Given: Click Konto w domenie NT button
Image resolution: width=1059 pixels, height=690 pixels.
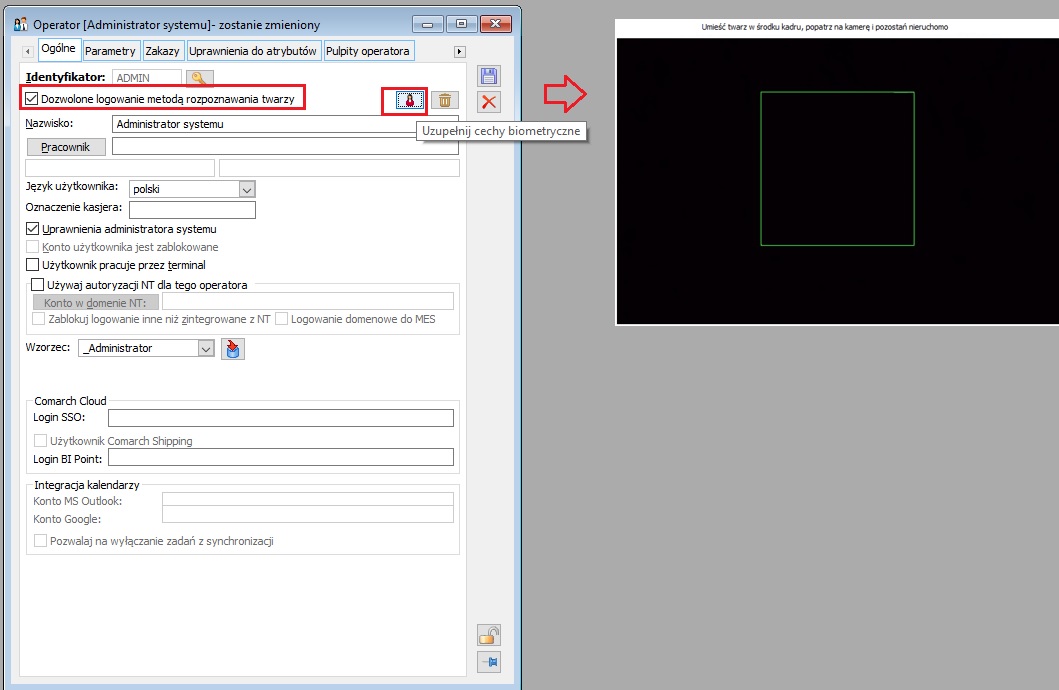Looking at the screenshot, I should (95, 302).
